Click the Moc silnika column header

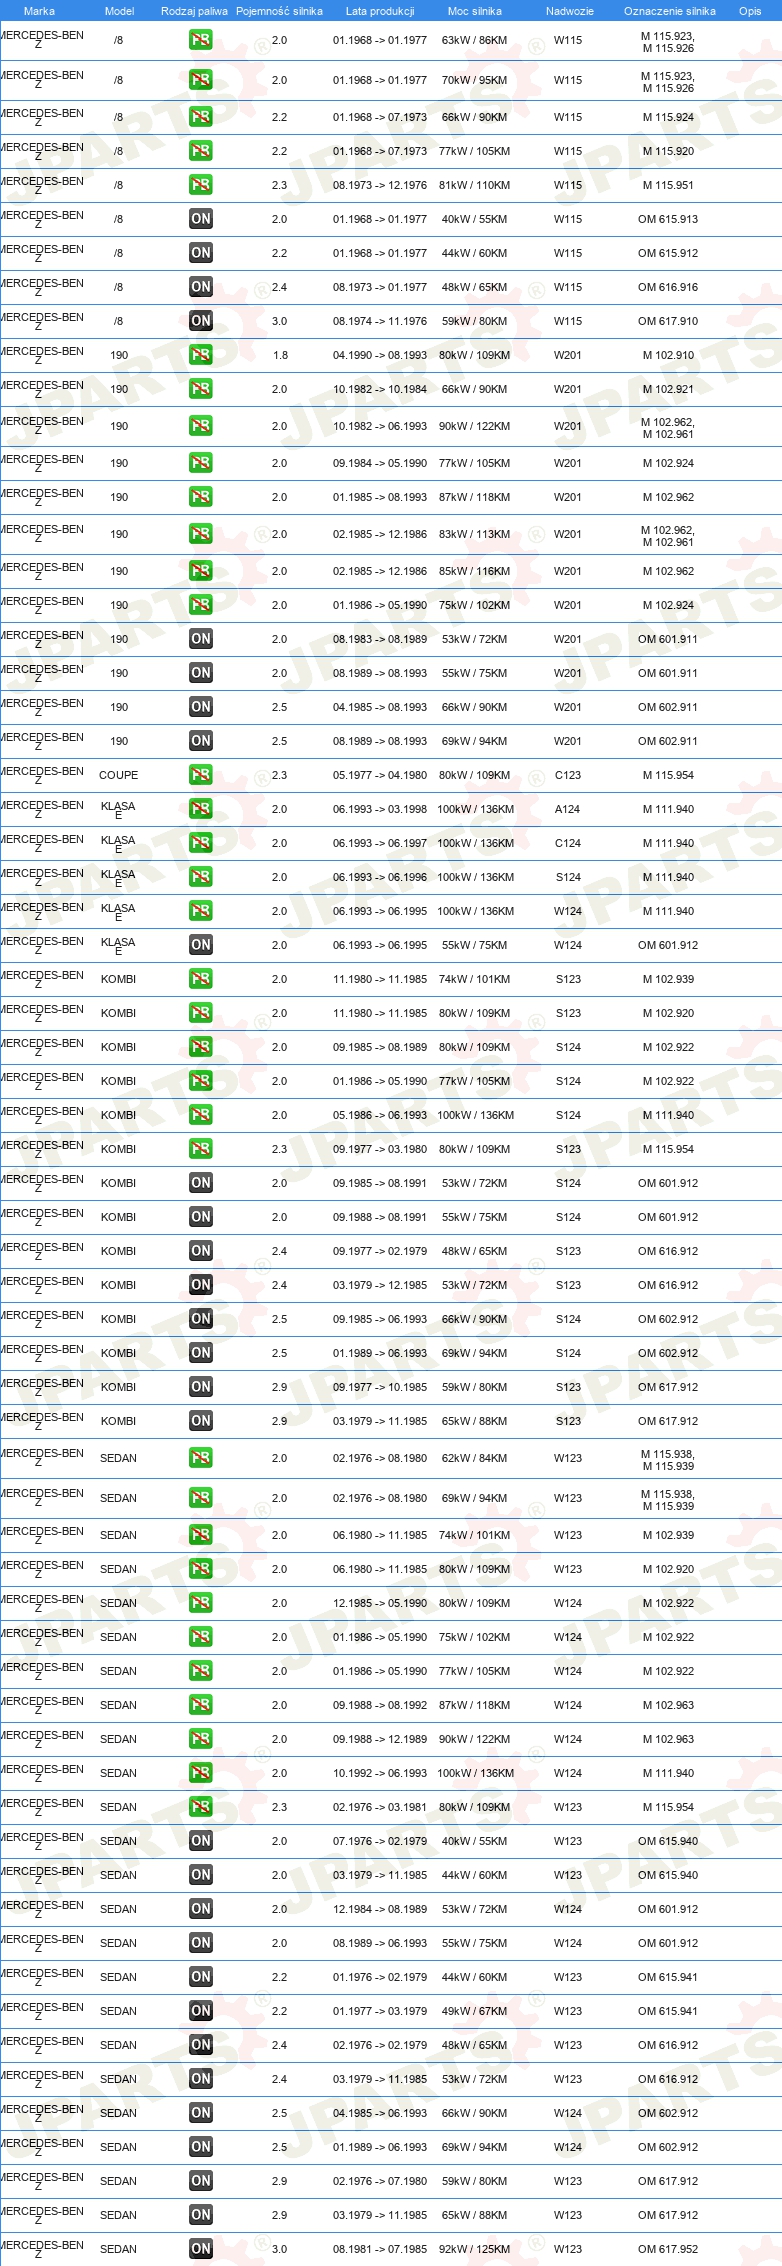[475, 11]
